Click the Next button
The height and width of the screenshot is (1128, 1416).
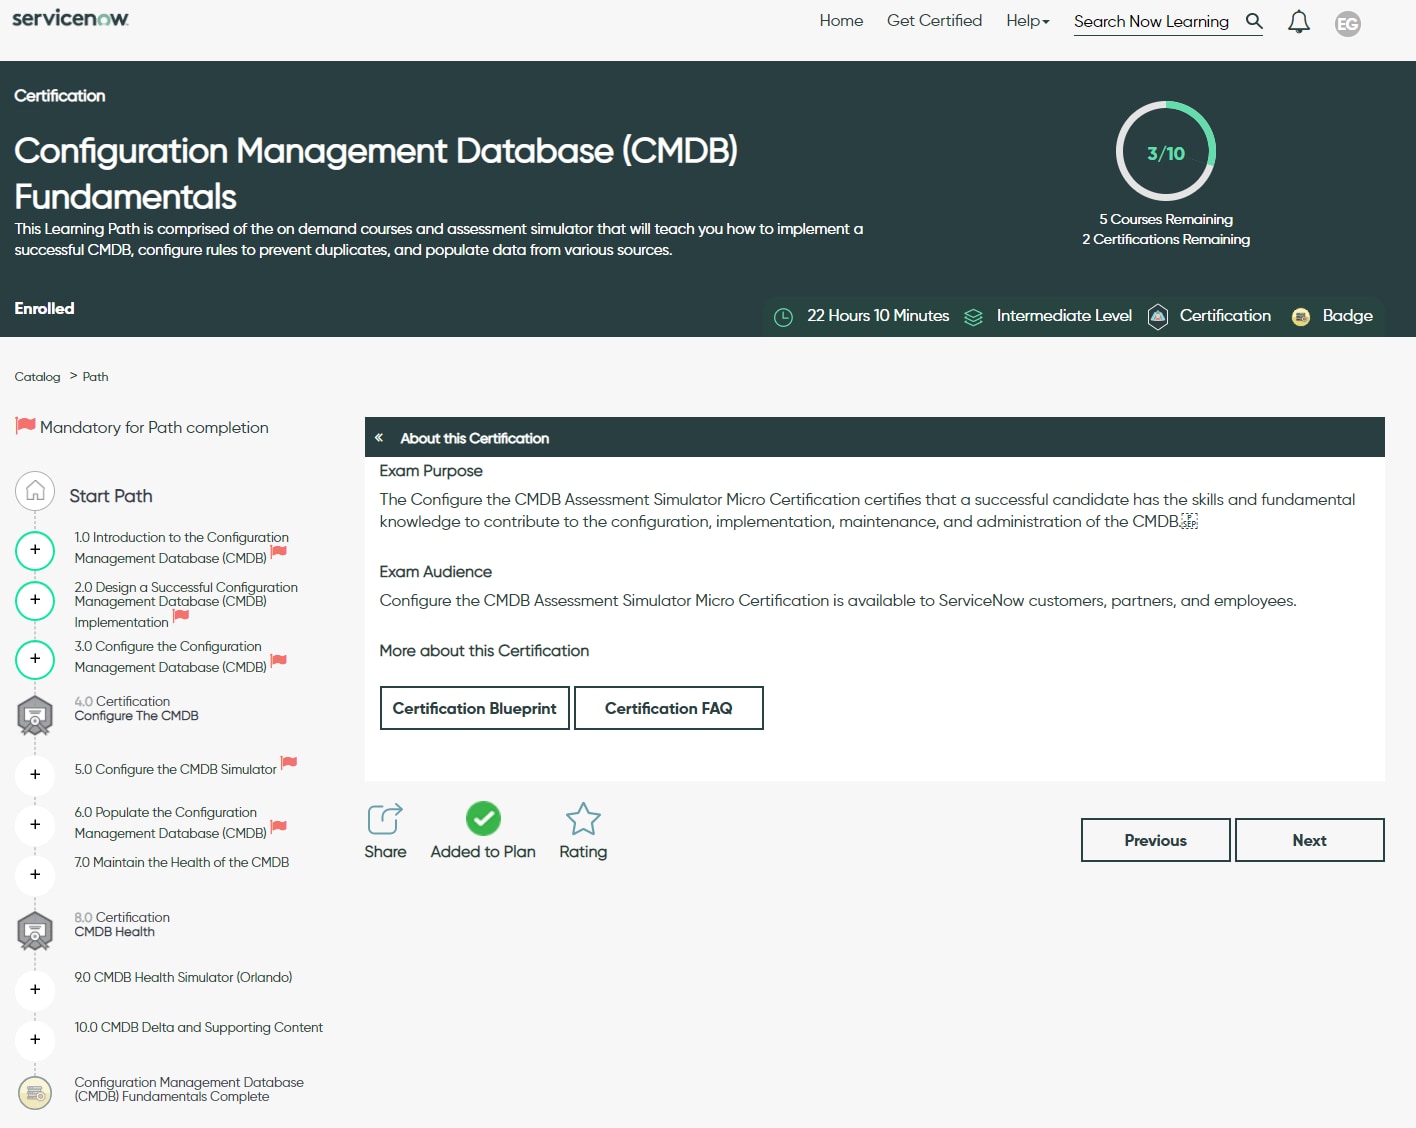pos(1309,840)
